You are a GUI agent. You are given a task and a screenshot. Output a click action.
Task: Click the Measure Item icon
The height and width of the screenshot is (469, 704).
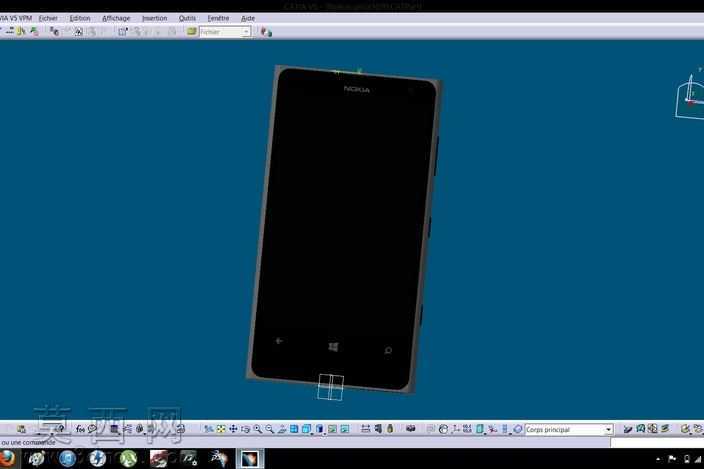coord(378,429)
